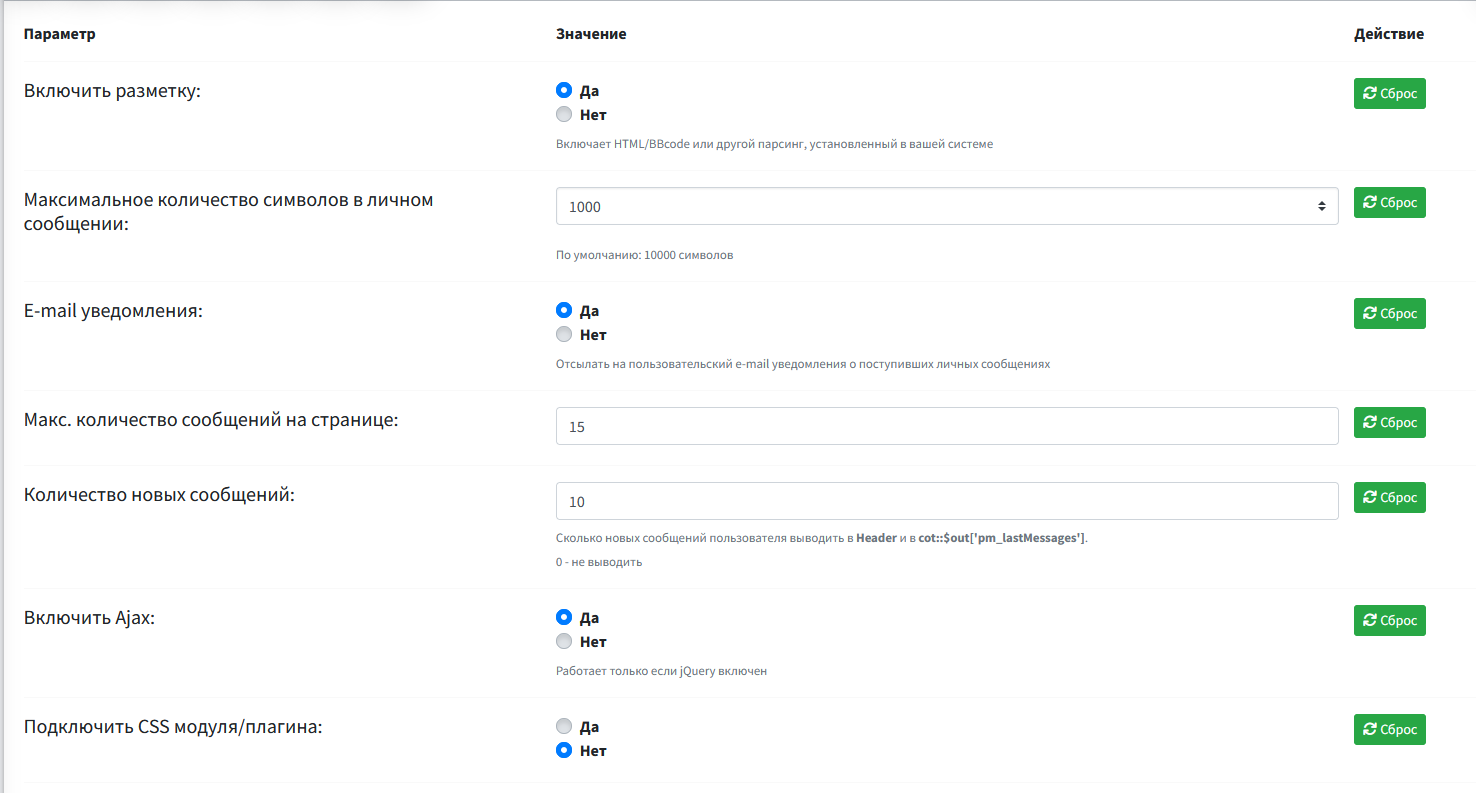Viewport: 1476px width, 793px height.
Task: Reset the Подключить CSS модуля/плагина option
Action: 1389,729
